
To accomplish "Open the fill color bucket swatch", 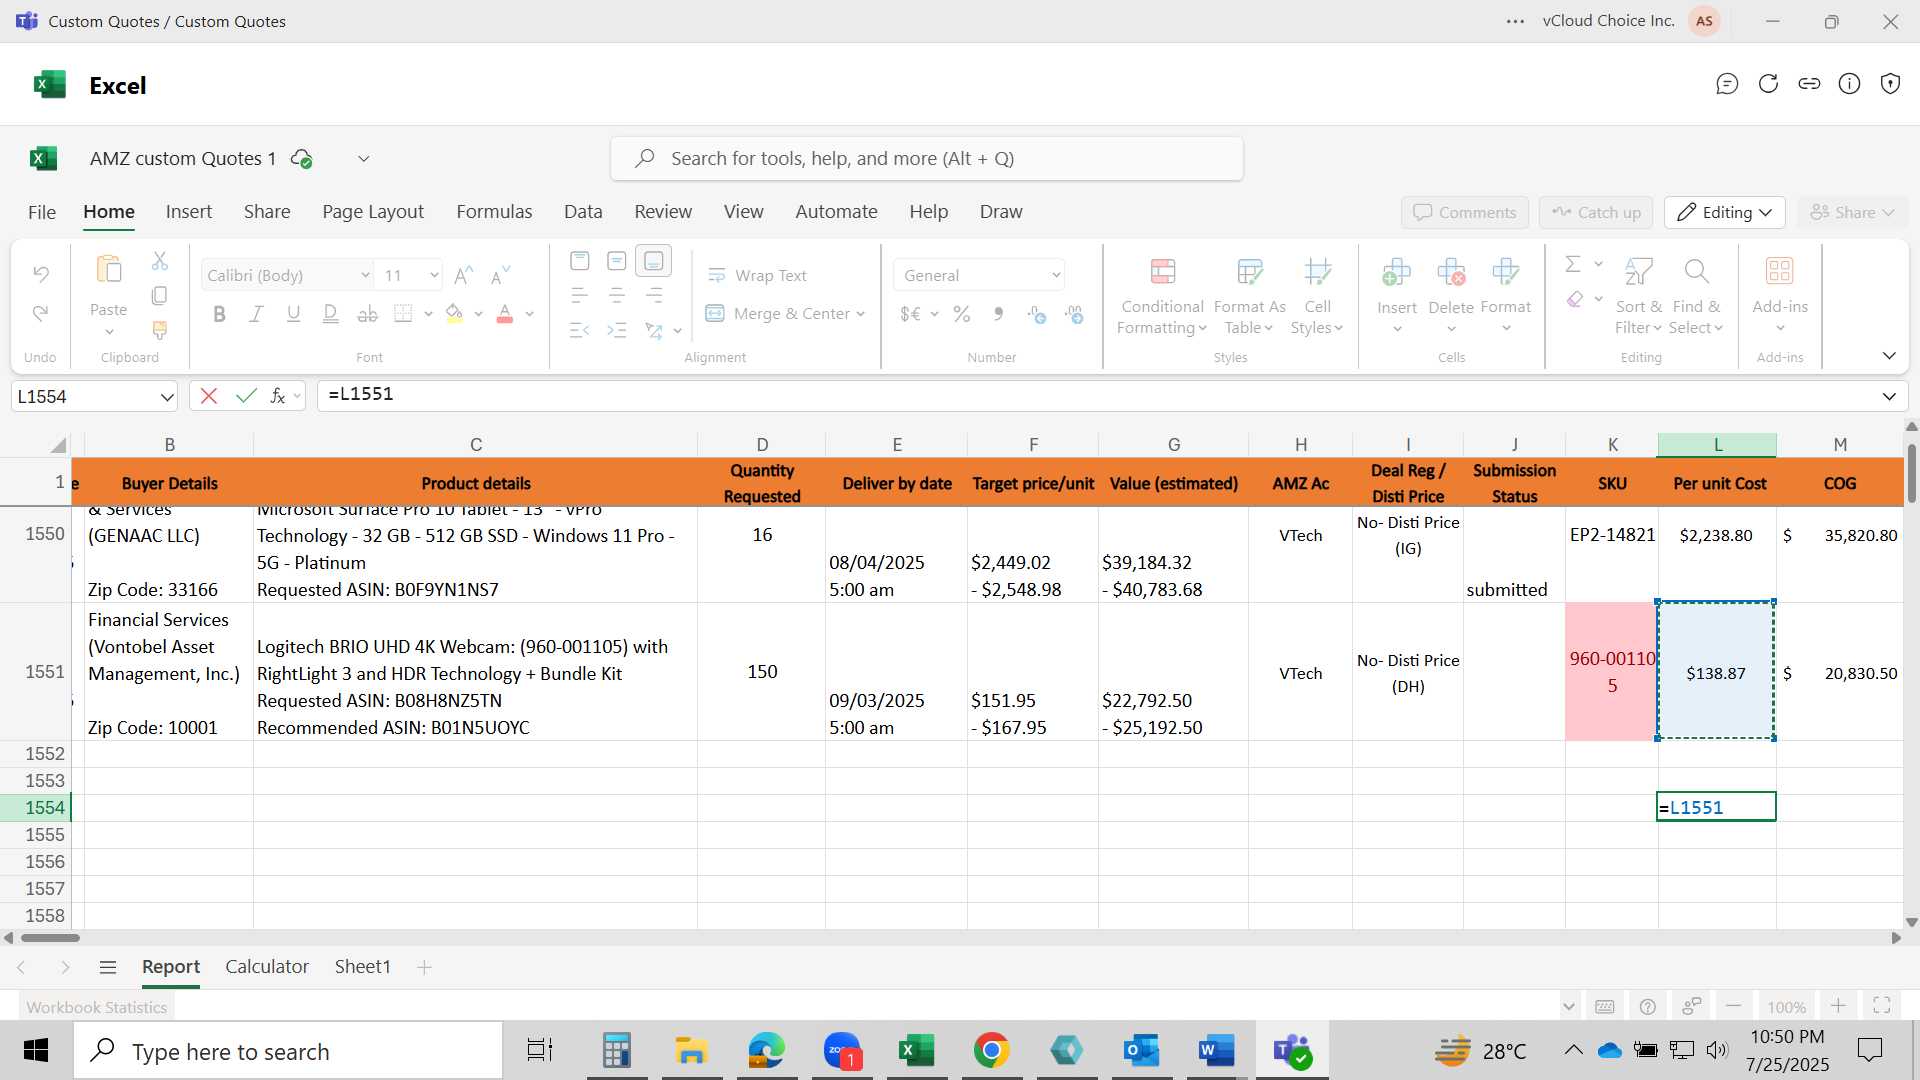I will click(454, 314).
